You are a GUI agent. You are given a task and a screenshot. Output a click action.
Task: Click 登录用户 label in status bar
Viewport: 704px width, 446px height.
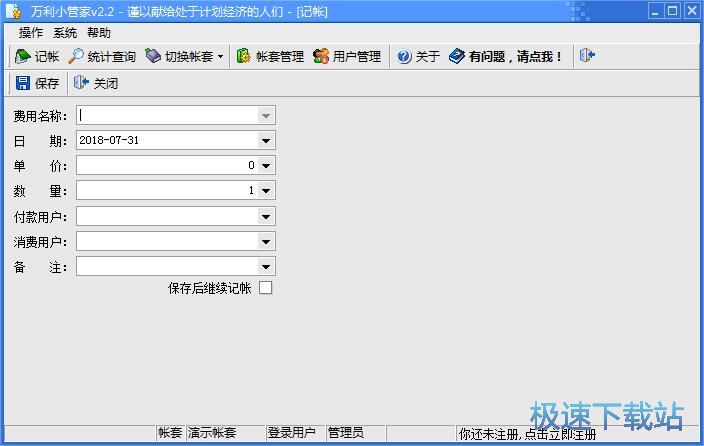[291, 433]
